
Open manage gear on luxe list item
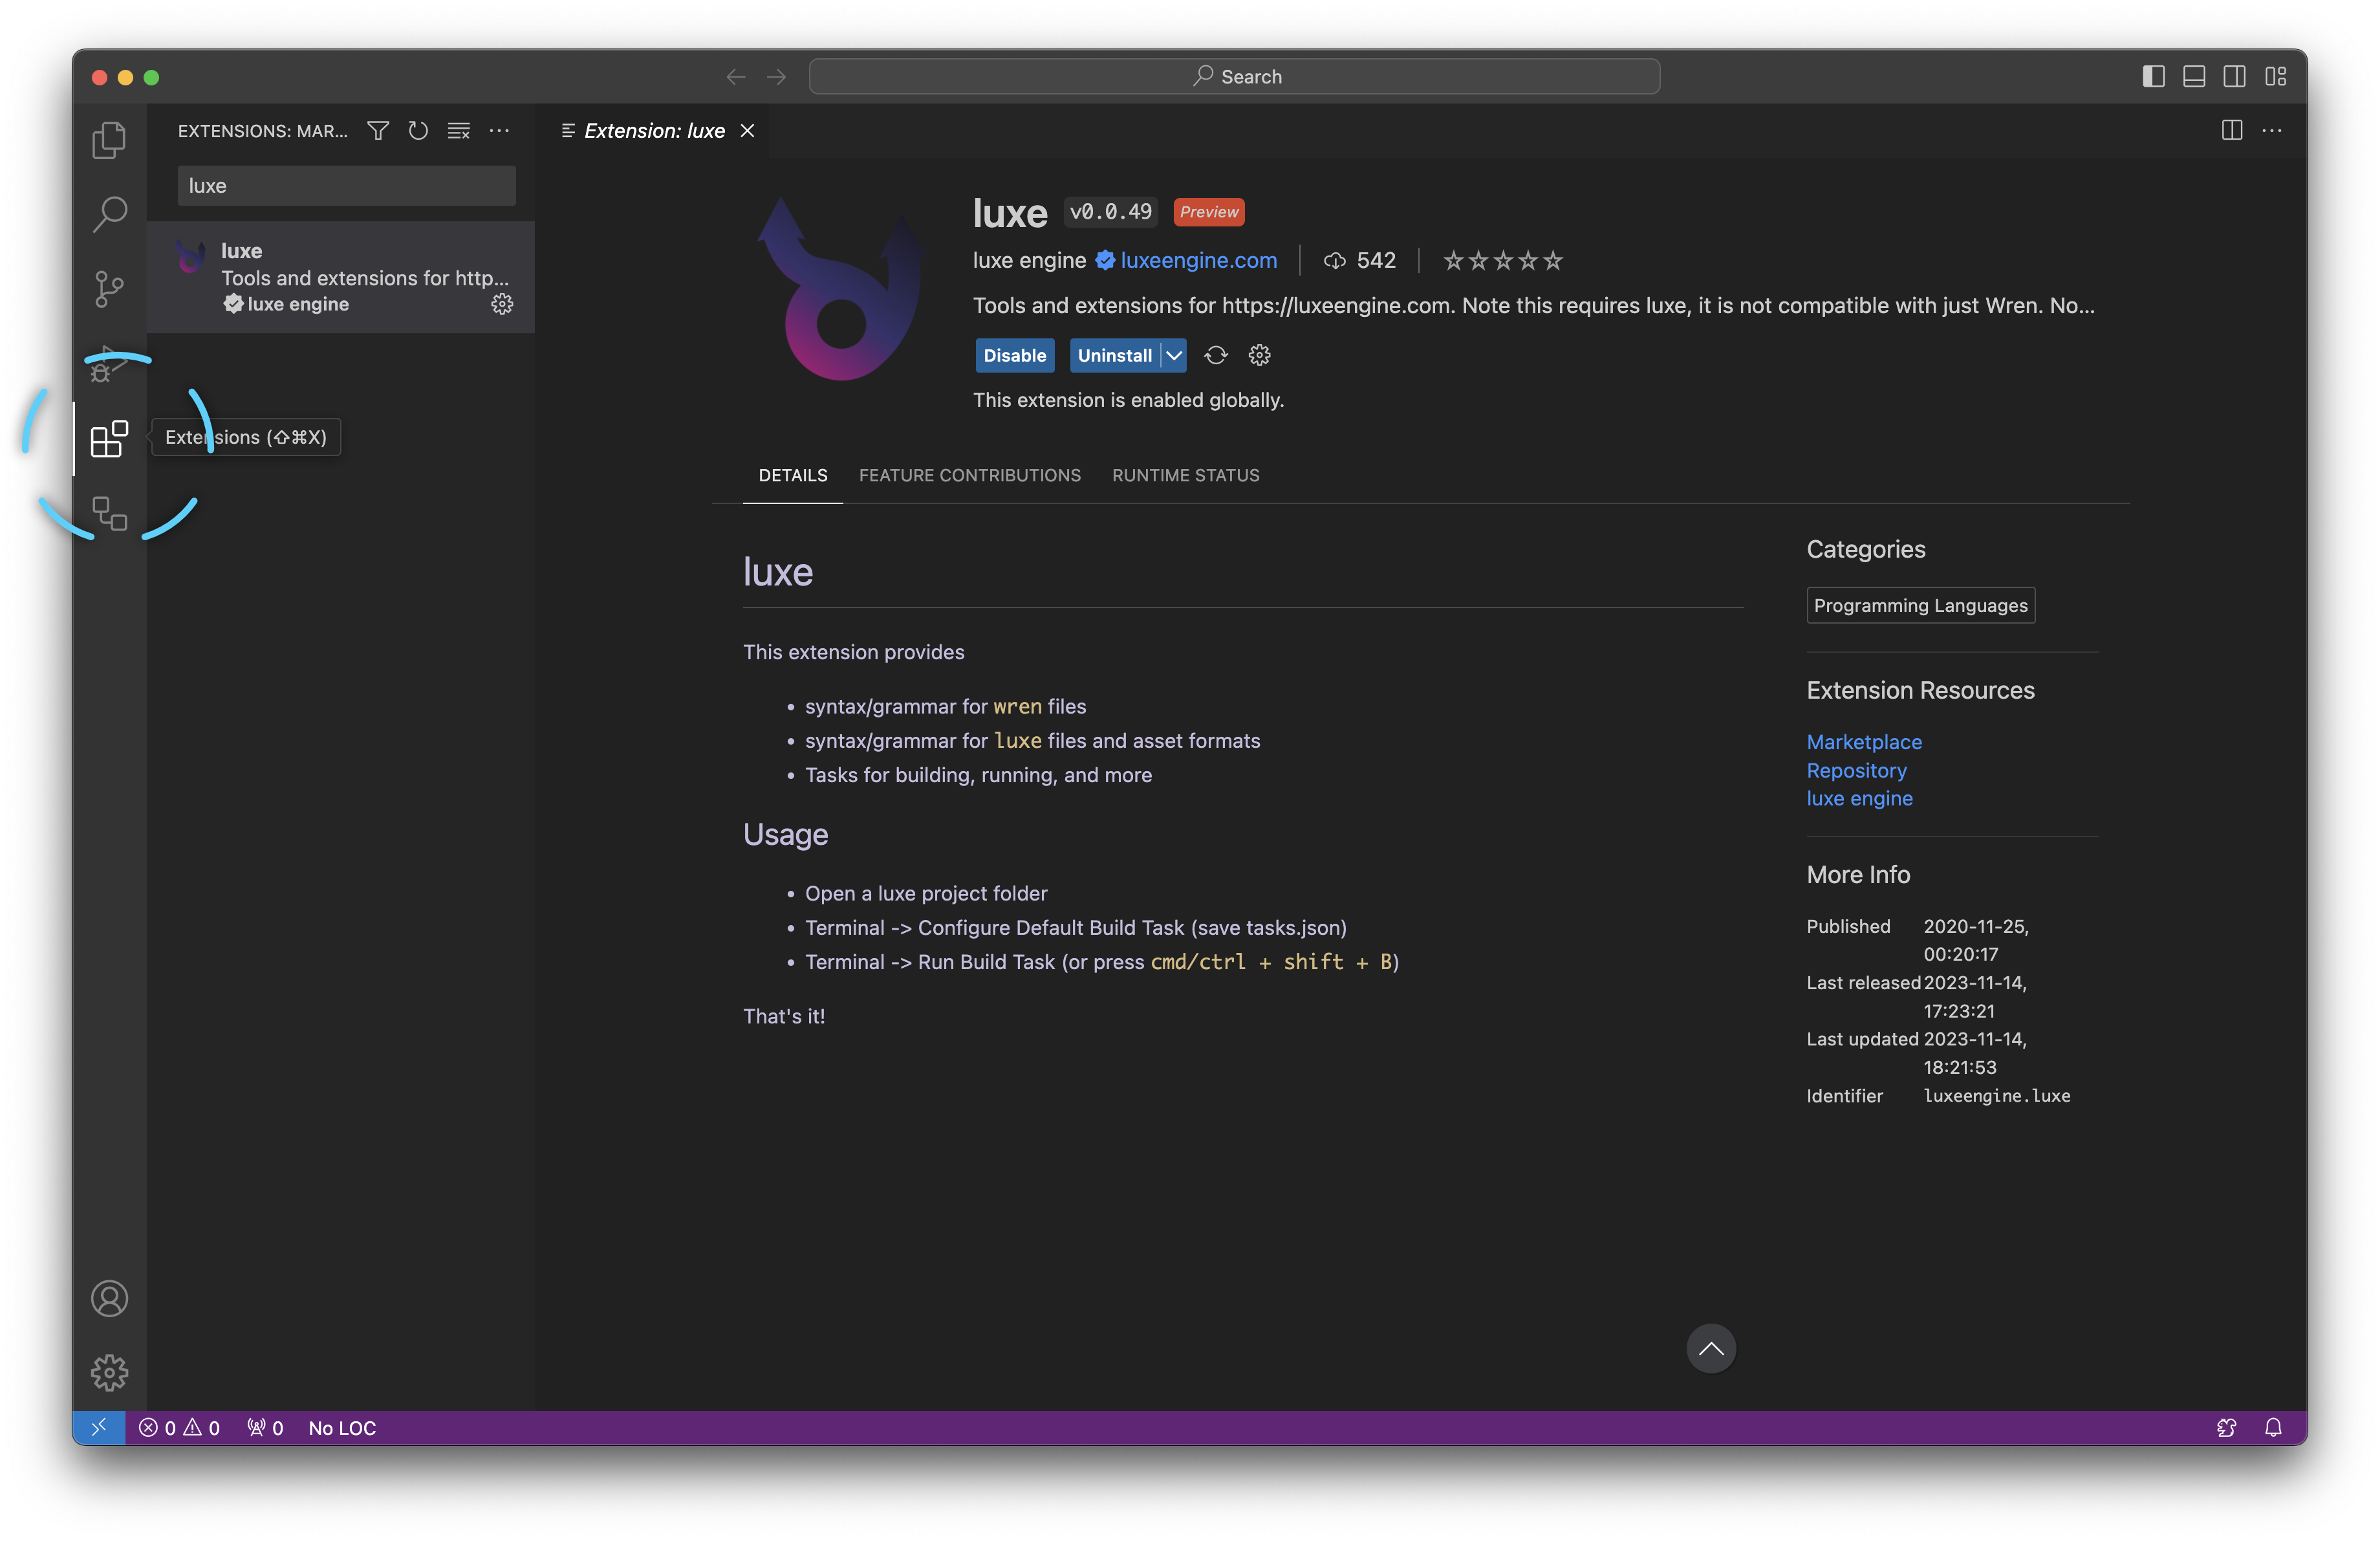(502, 304)
